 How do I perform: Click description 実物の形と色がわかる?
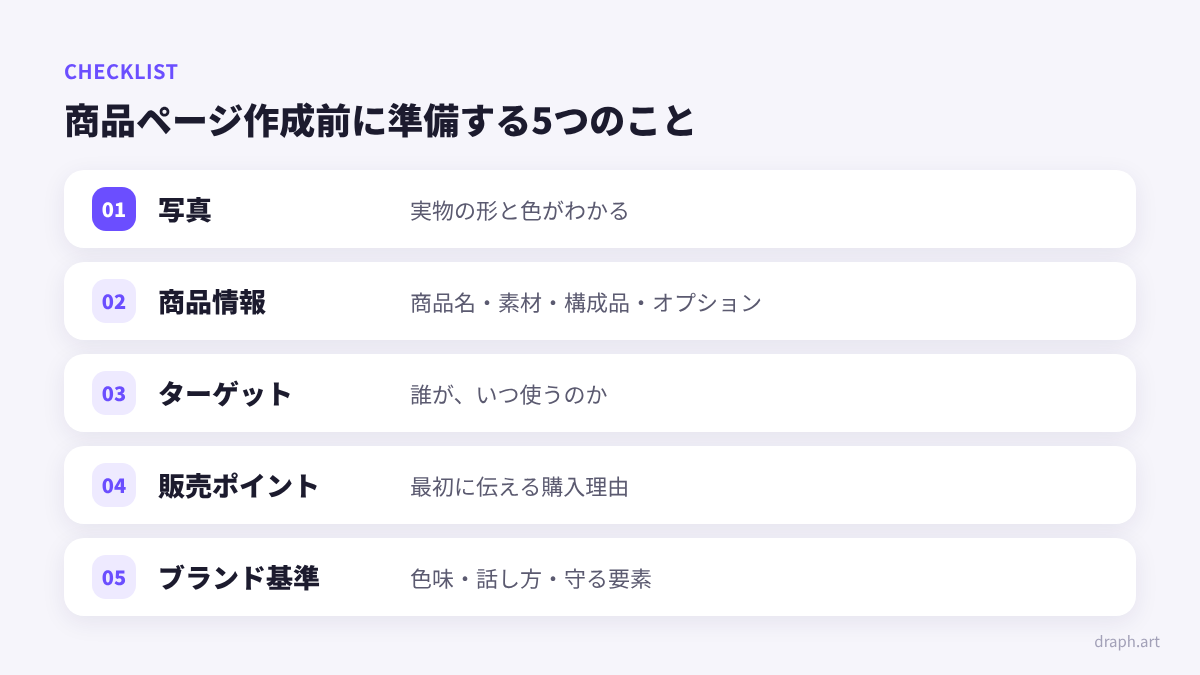pyautogui.click(x=519, y=211)
